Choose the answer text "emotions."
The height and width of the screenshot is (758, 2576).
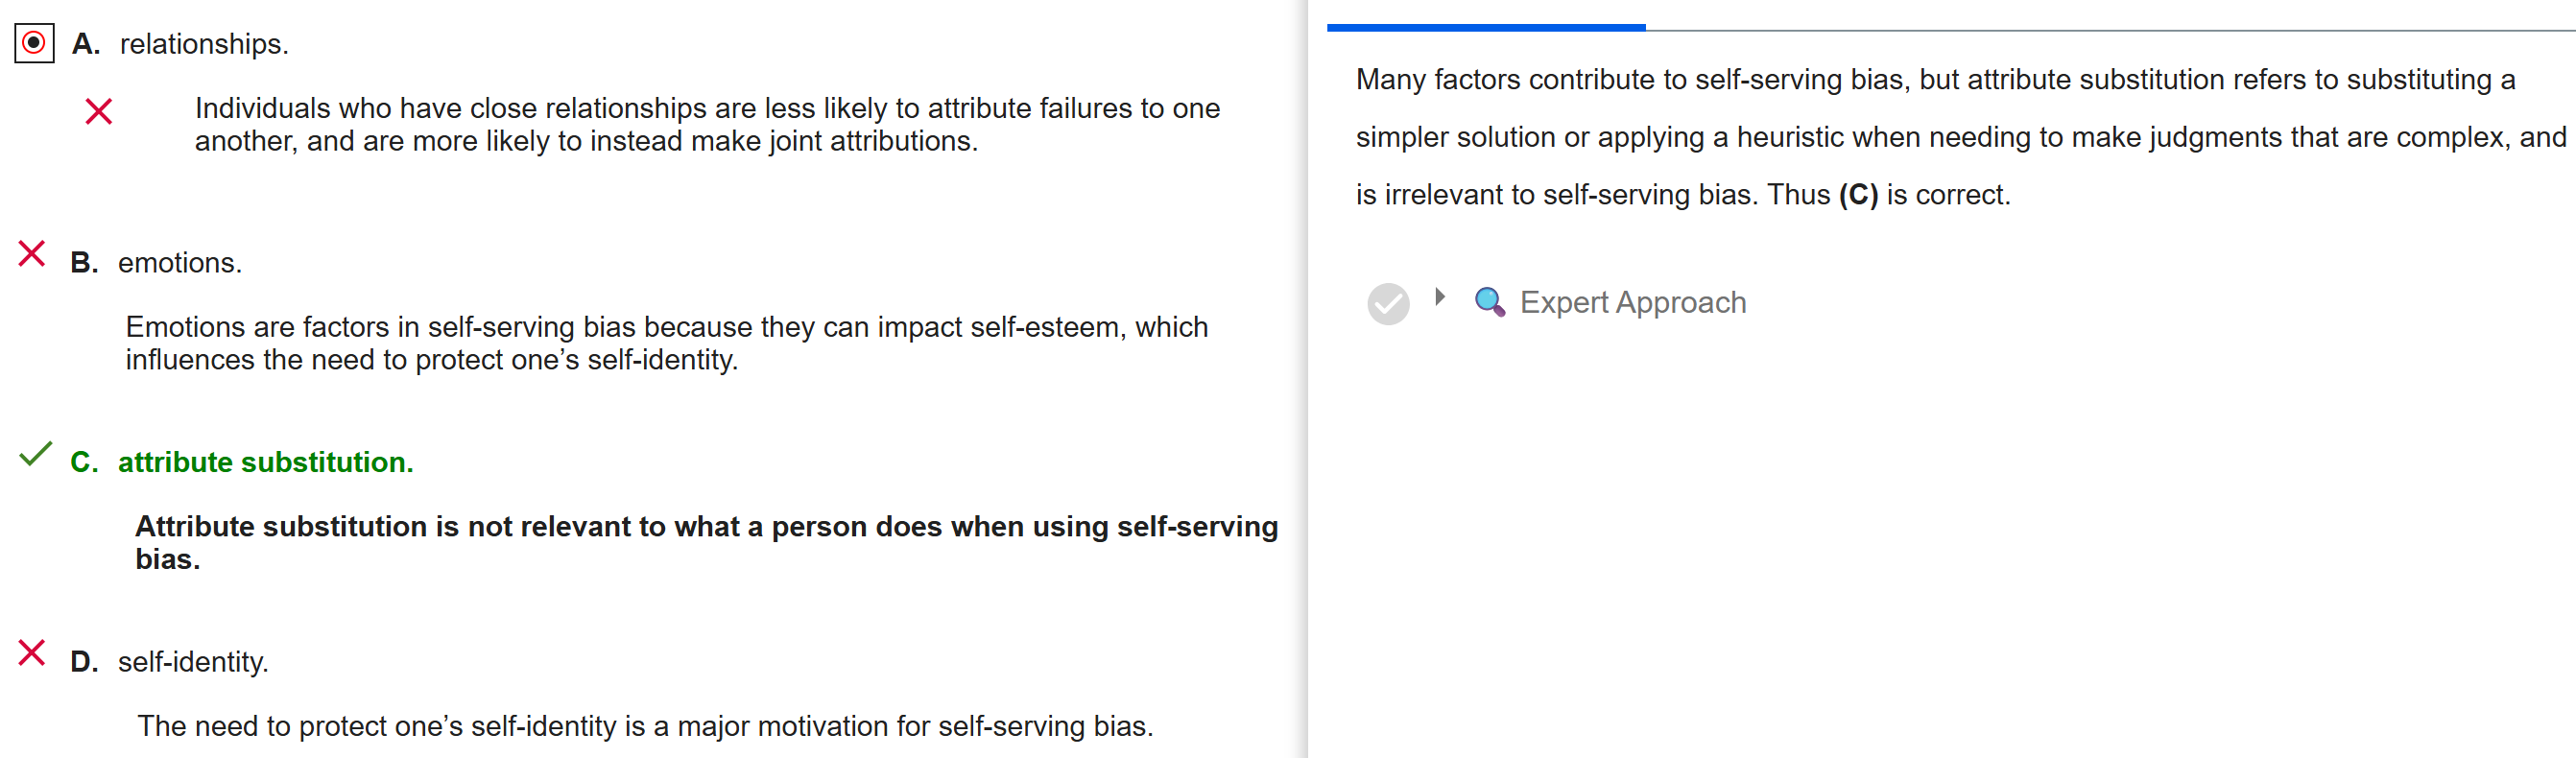click(x=180, y=263)
